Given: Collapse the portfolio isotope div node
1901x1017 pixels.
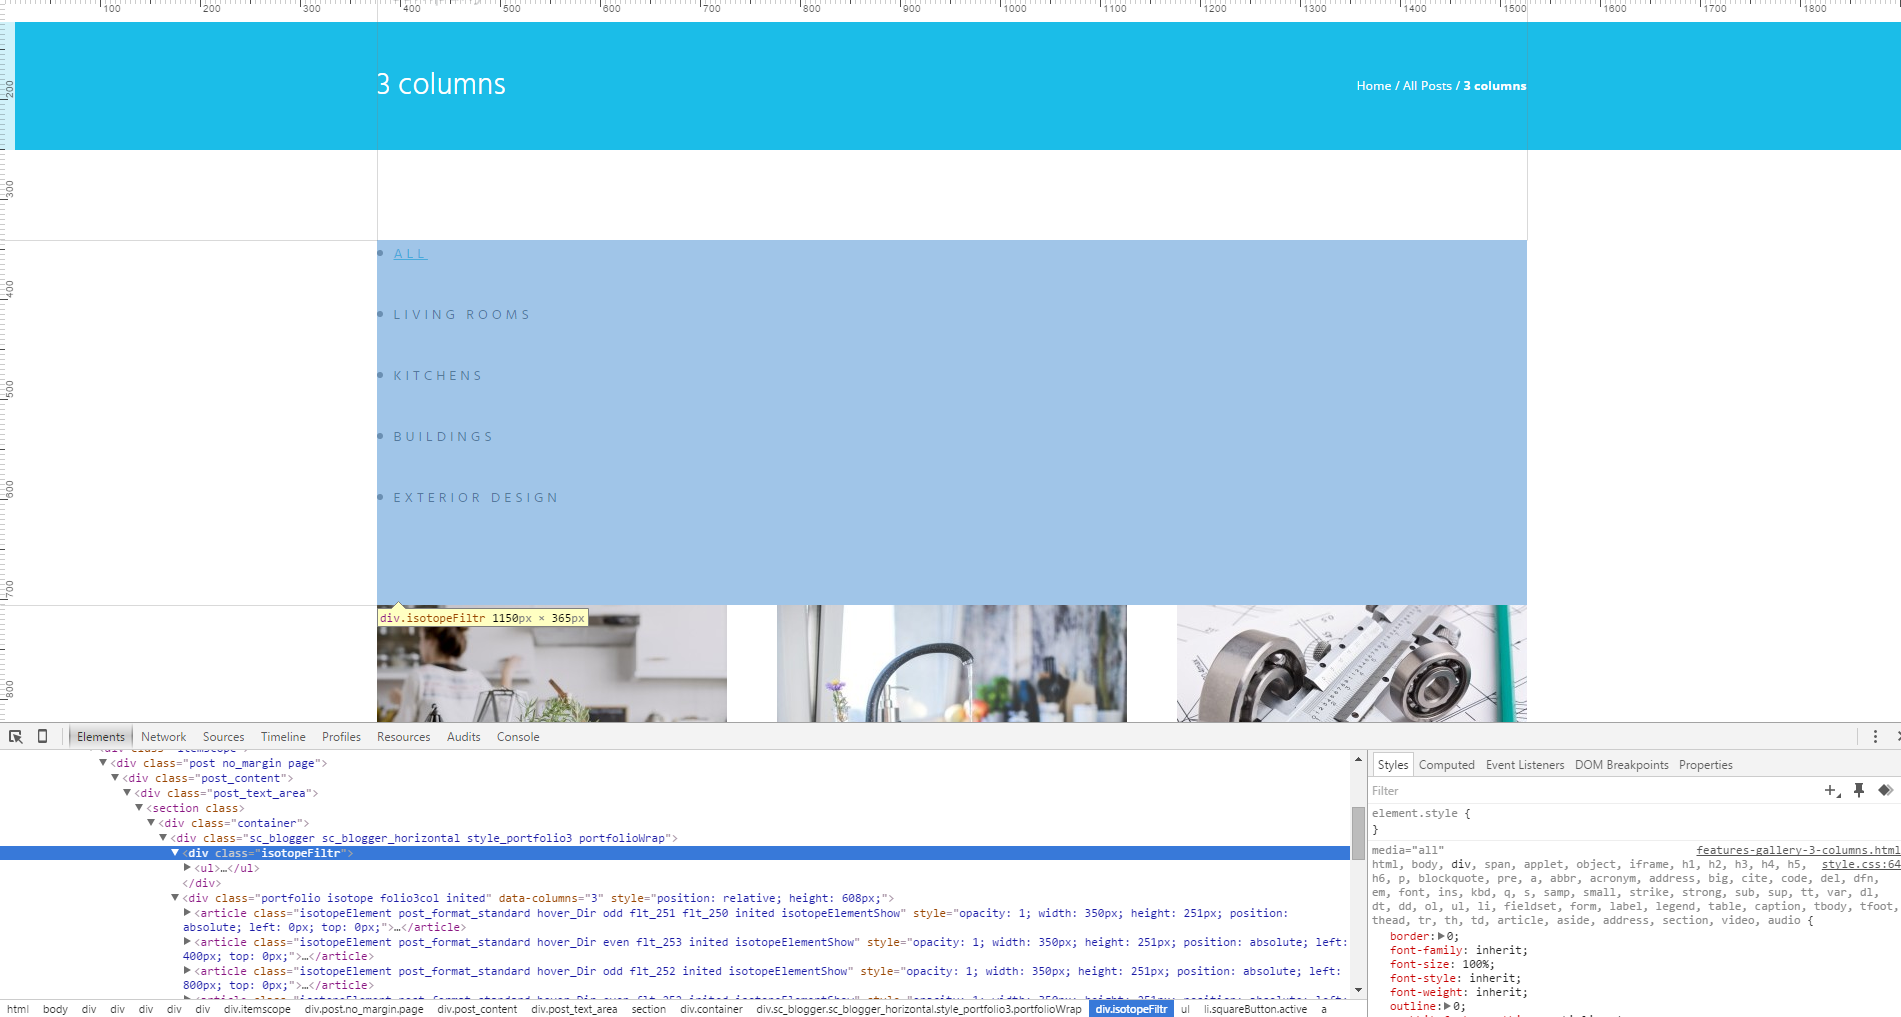Looking at the screenshot, I should 175,898.
